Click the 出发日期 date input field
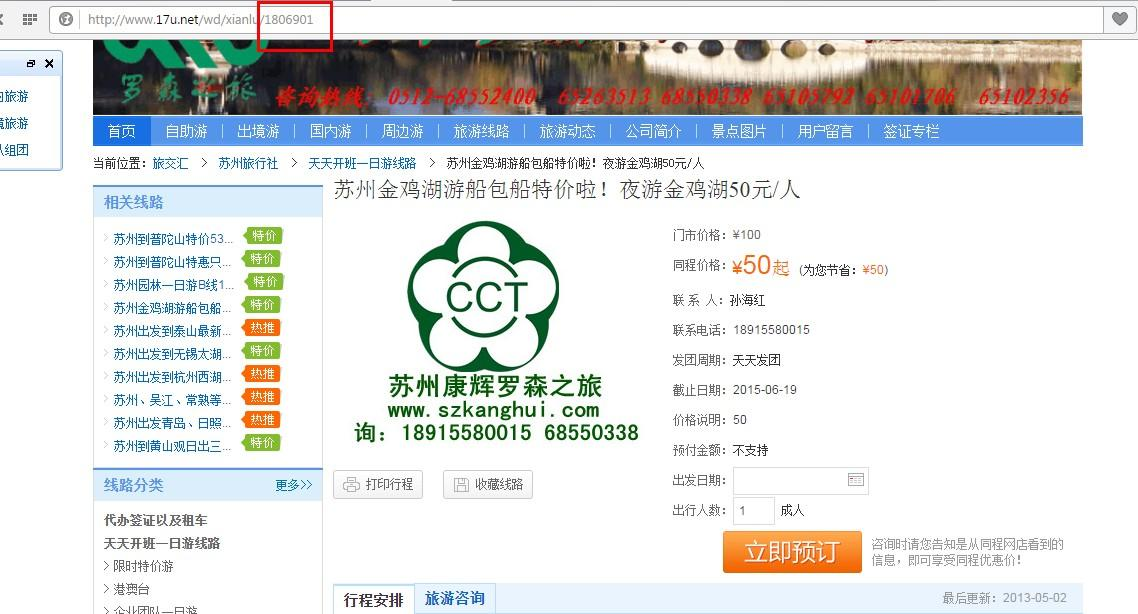Screen dimensions: 1138x614 [x=801, y=480]
